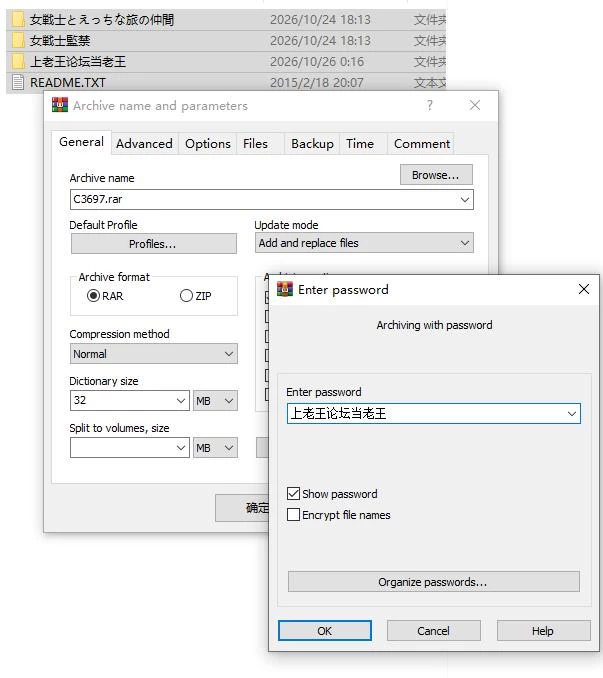
Task: Open Archive name dropdown list
Action: [x=465, y=199]
